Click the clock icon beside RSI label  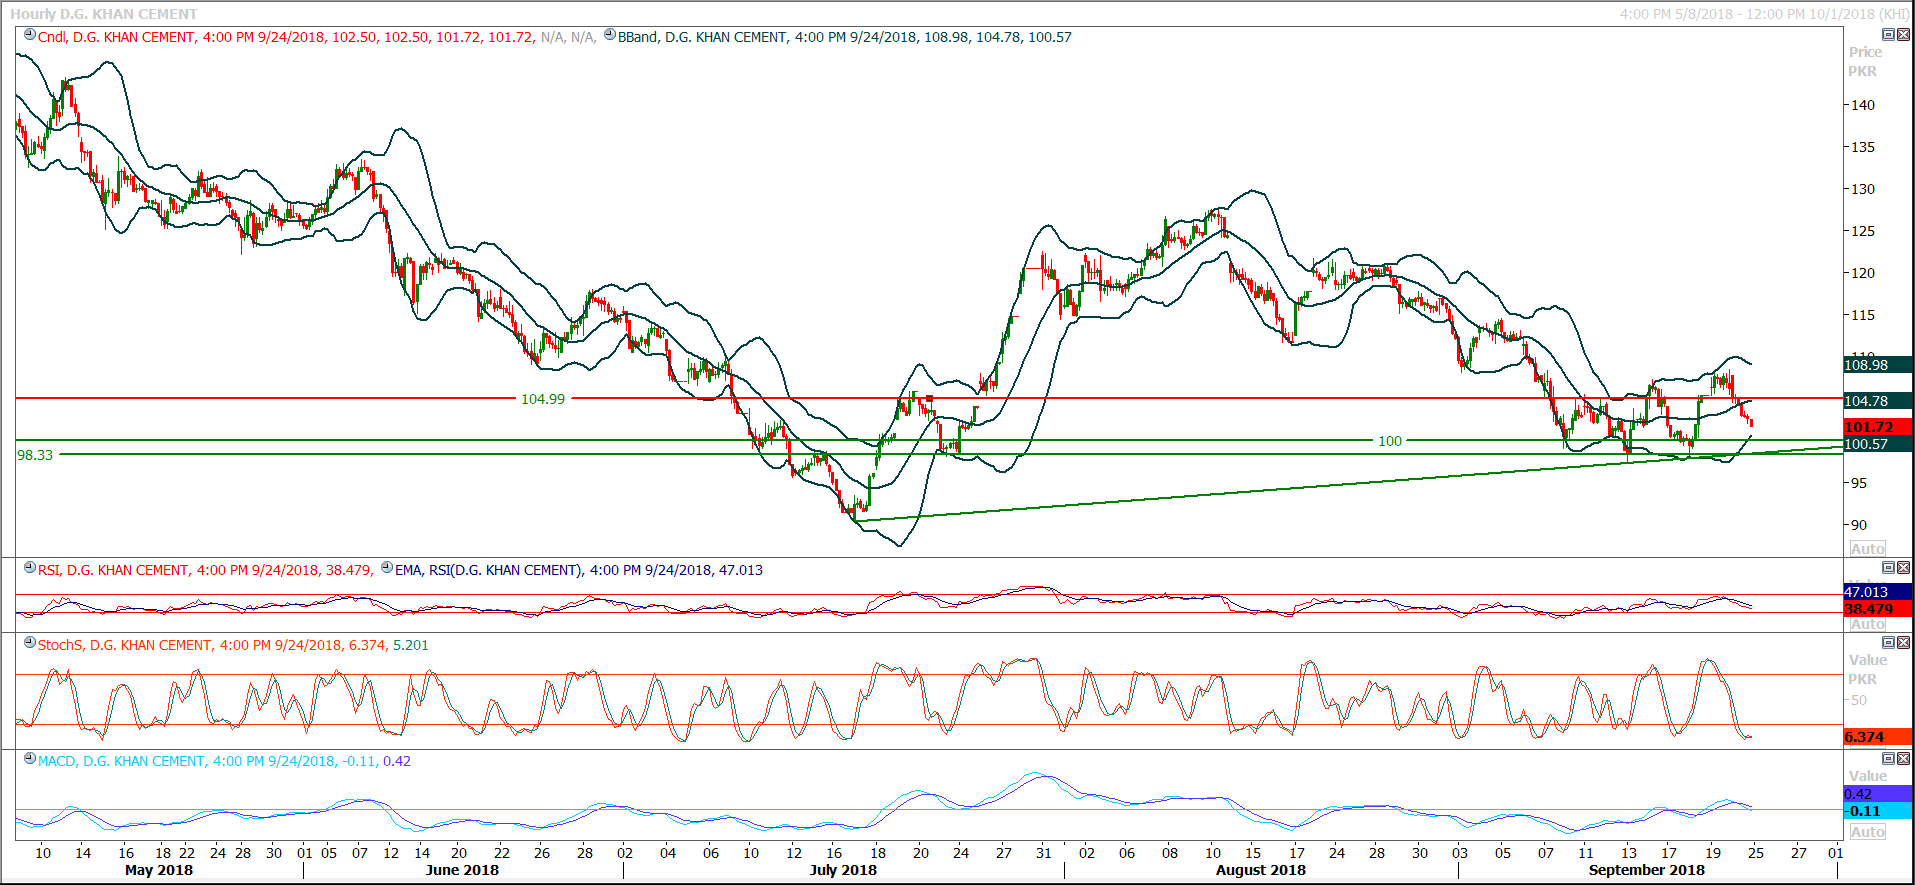coord(30,568)
